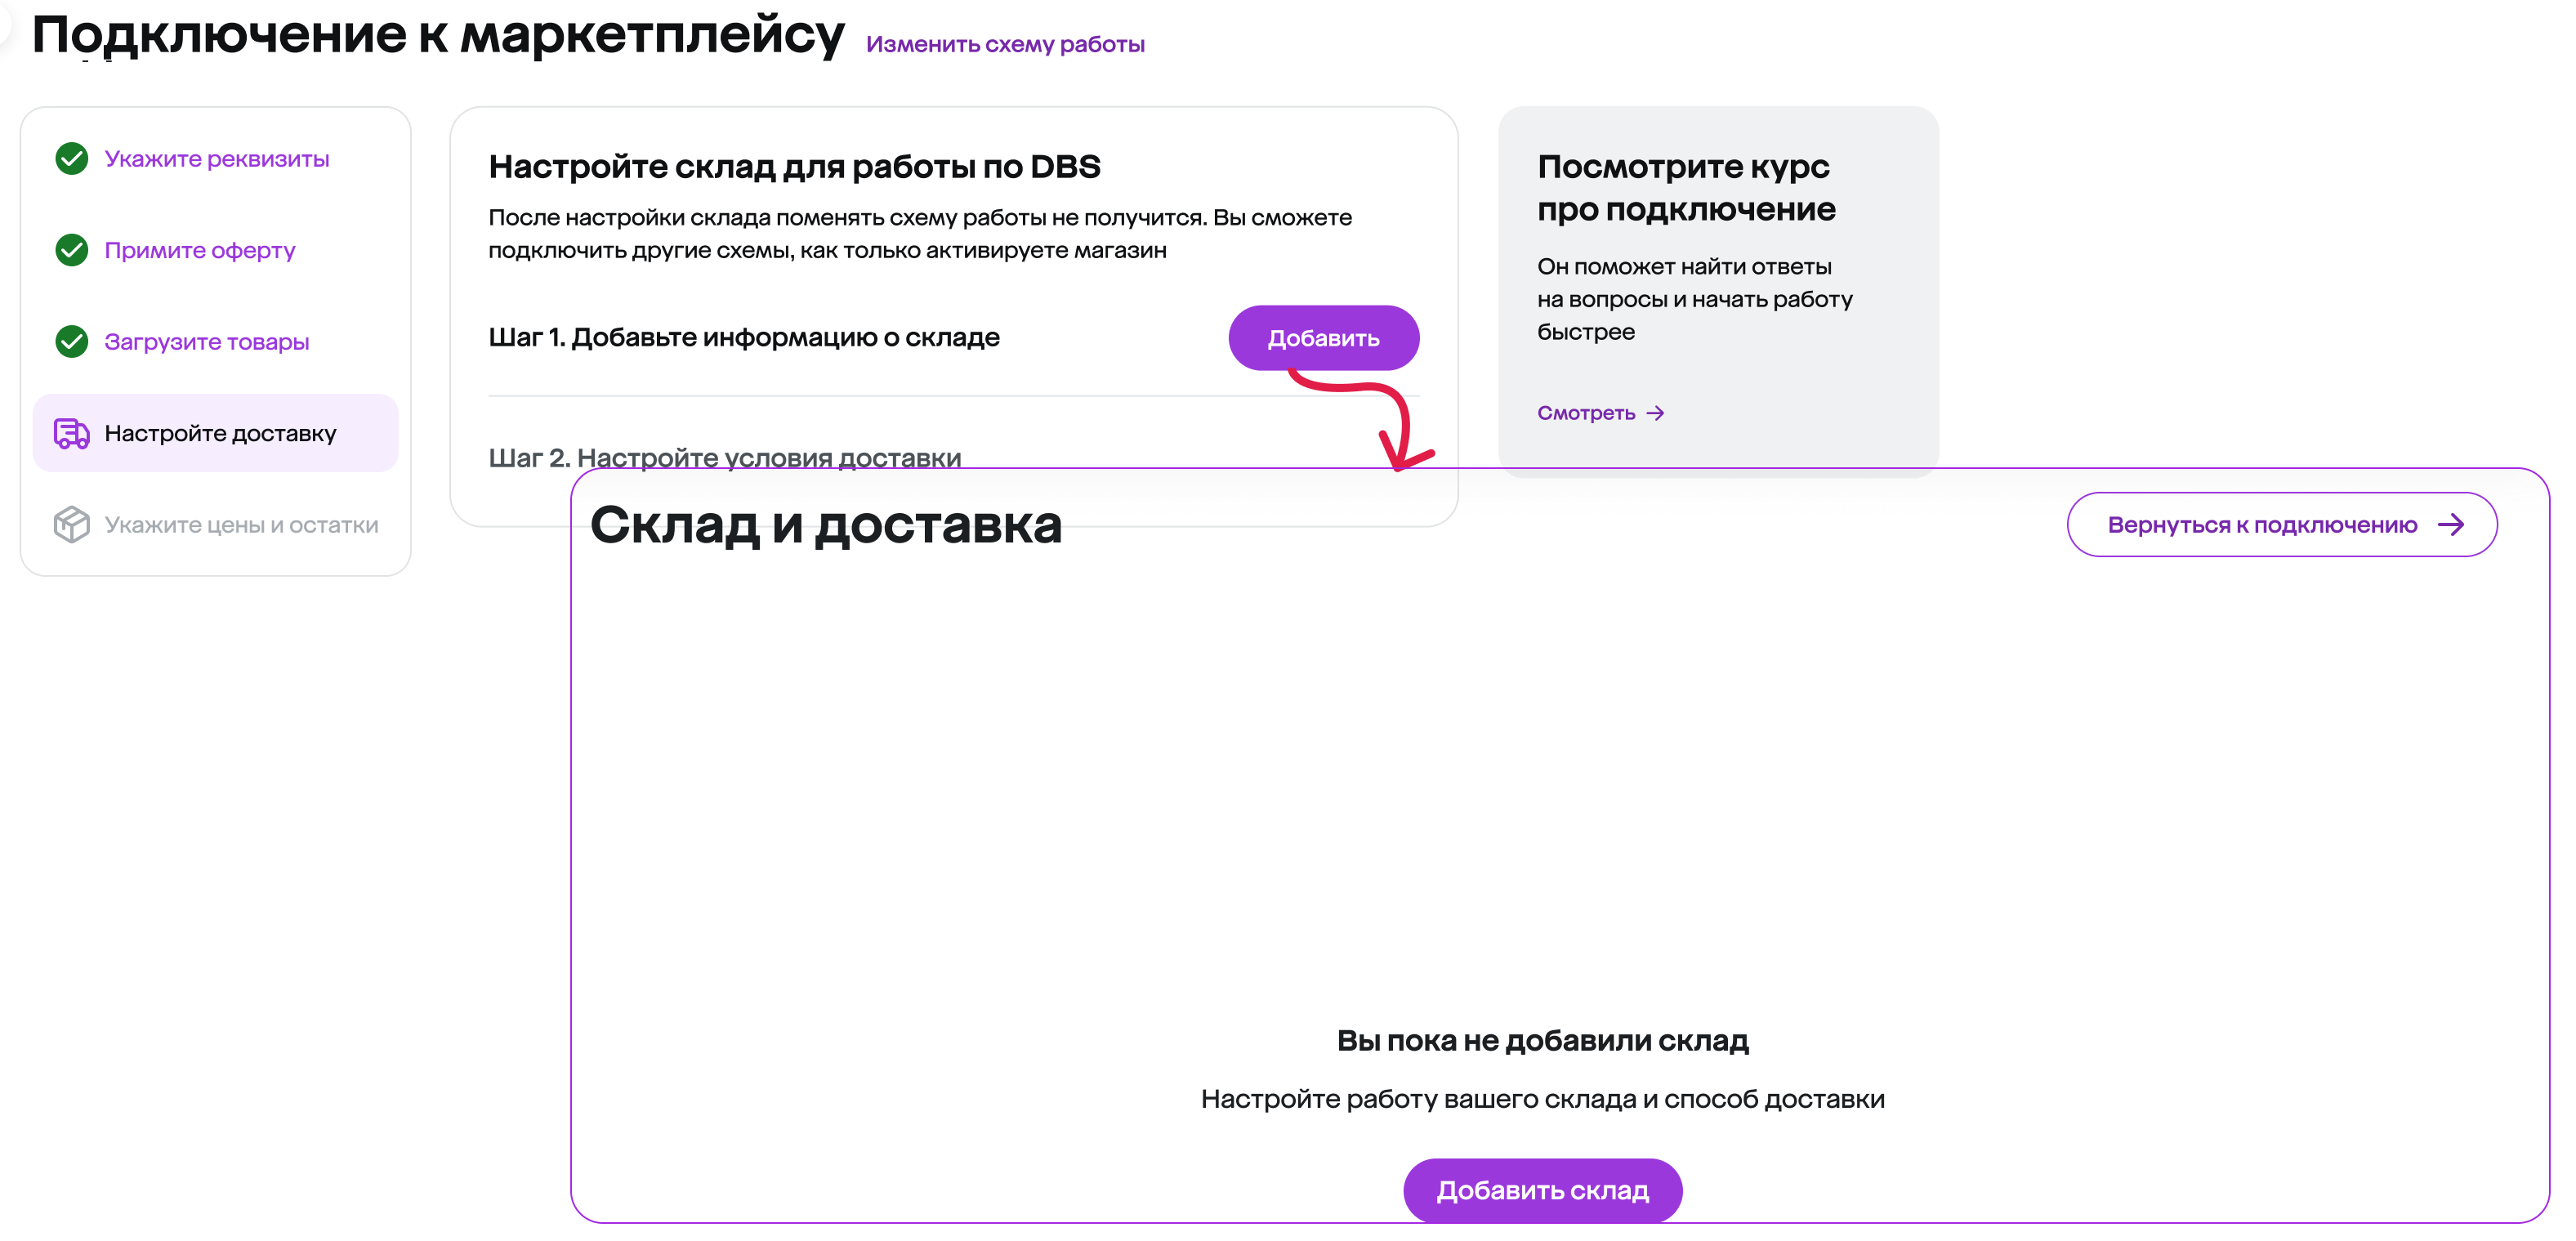Go to Загрузите товары step
2576x1241 pixels.
(x=206, y=341)
